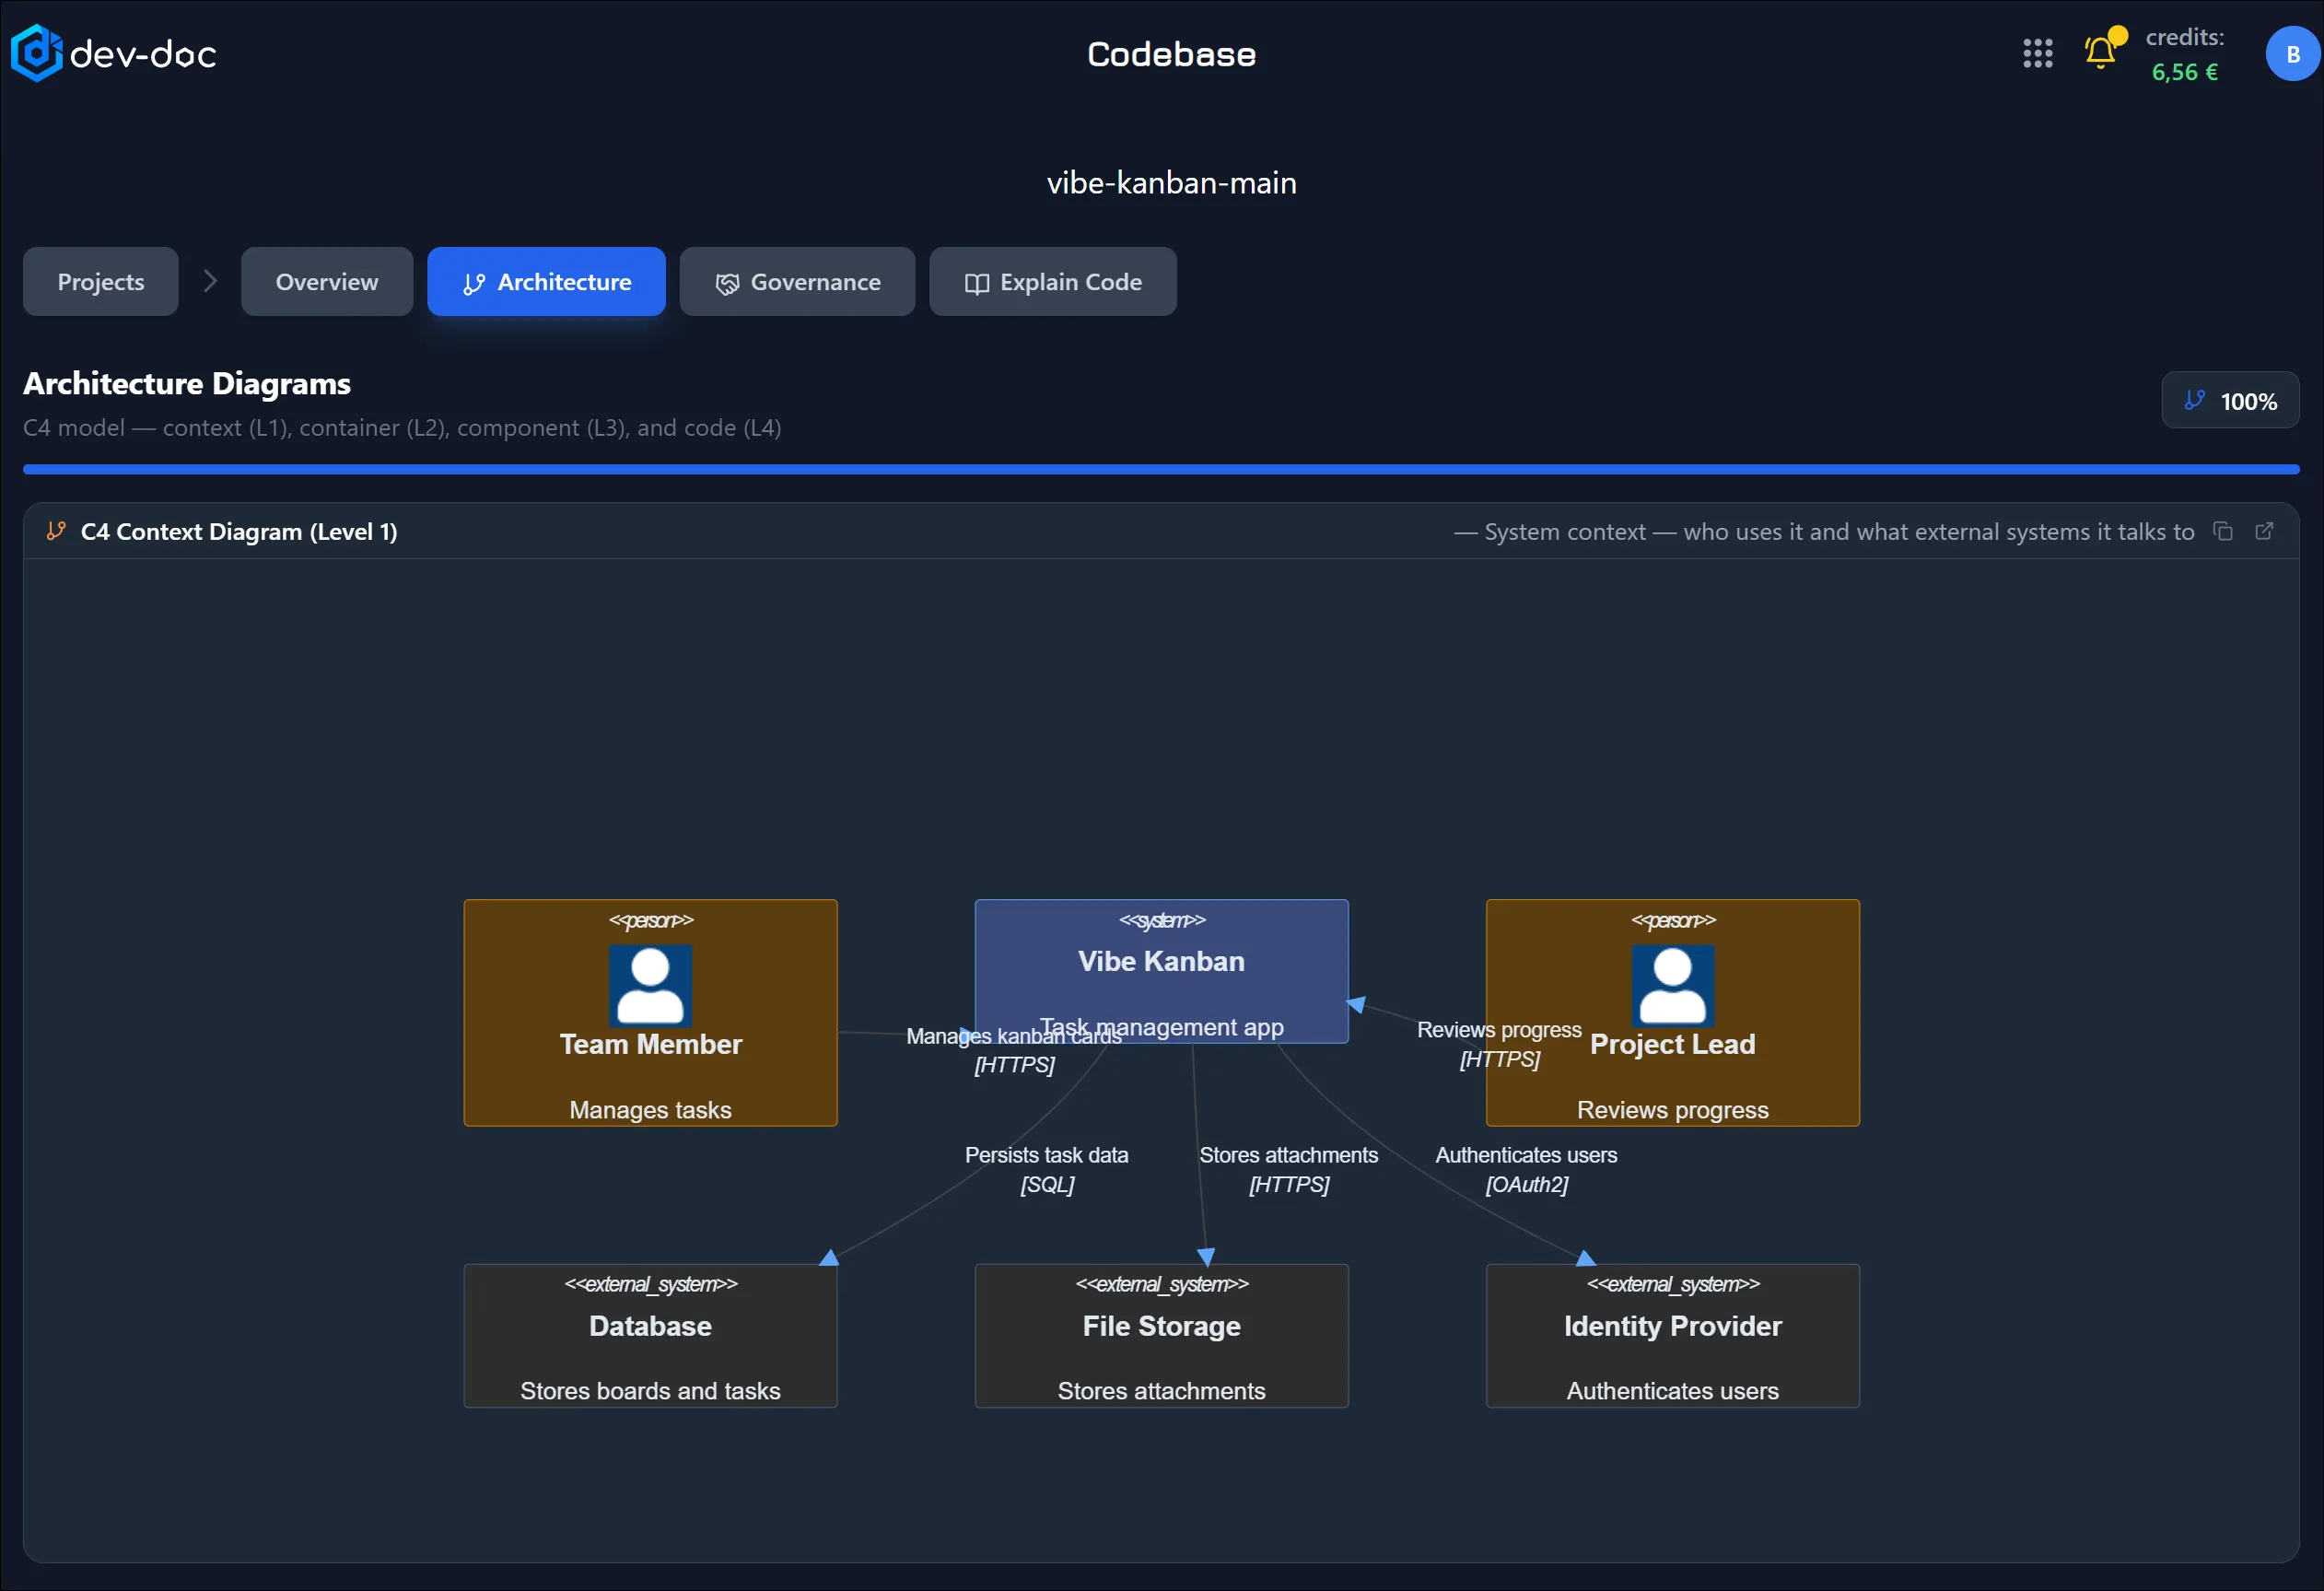Go to the Projects breadcrumb
Screen dimensions: 2324x1591
coord(101,282)
